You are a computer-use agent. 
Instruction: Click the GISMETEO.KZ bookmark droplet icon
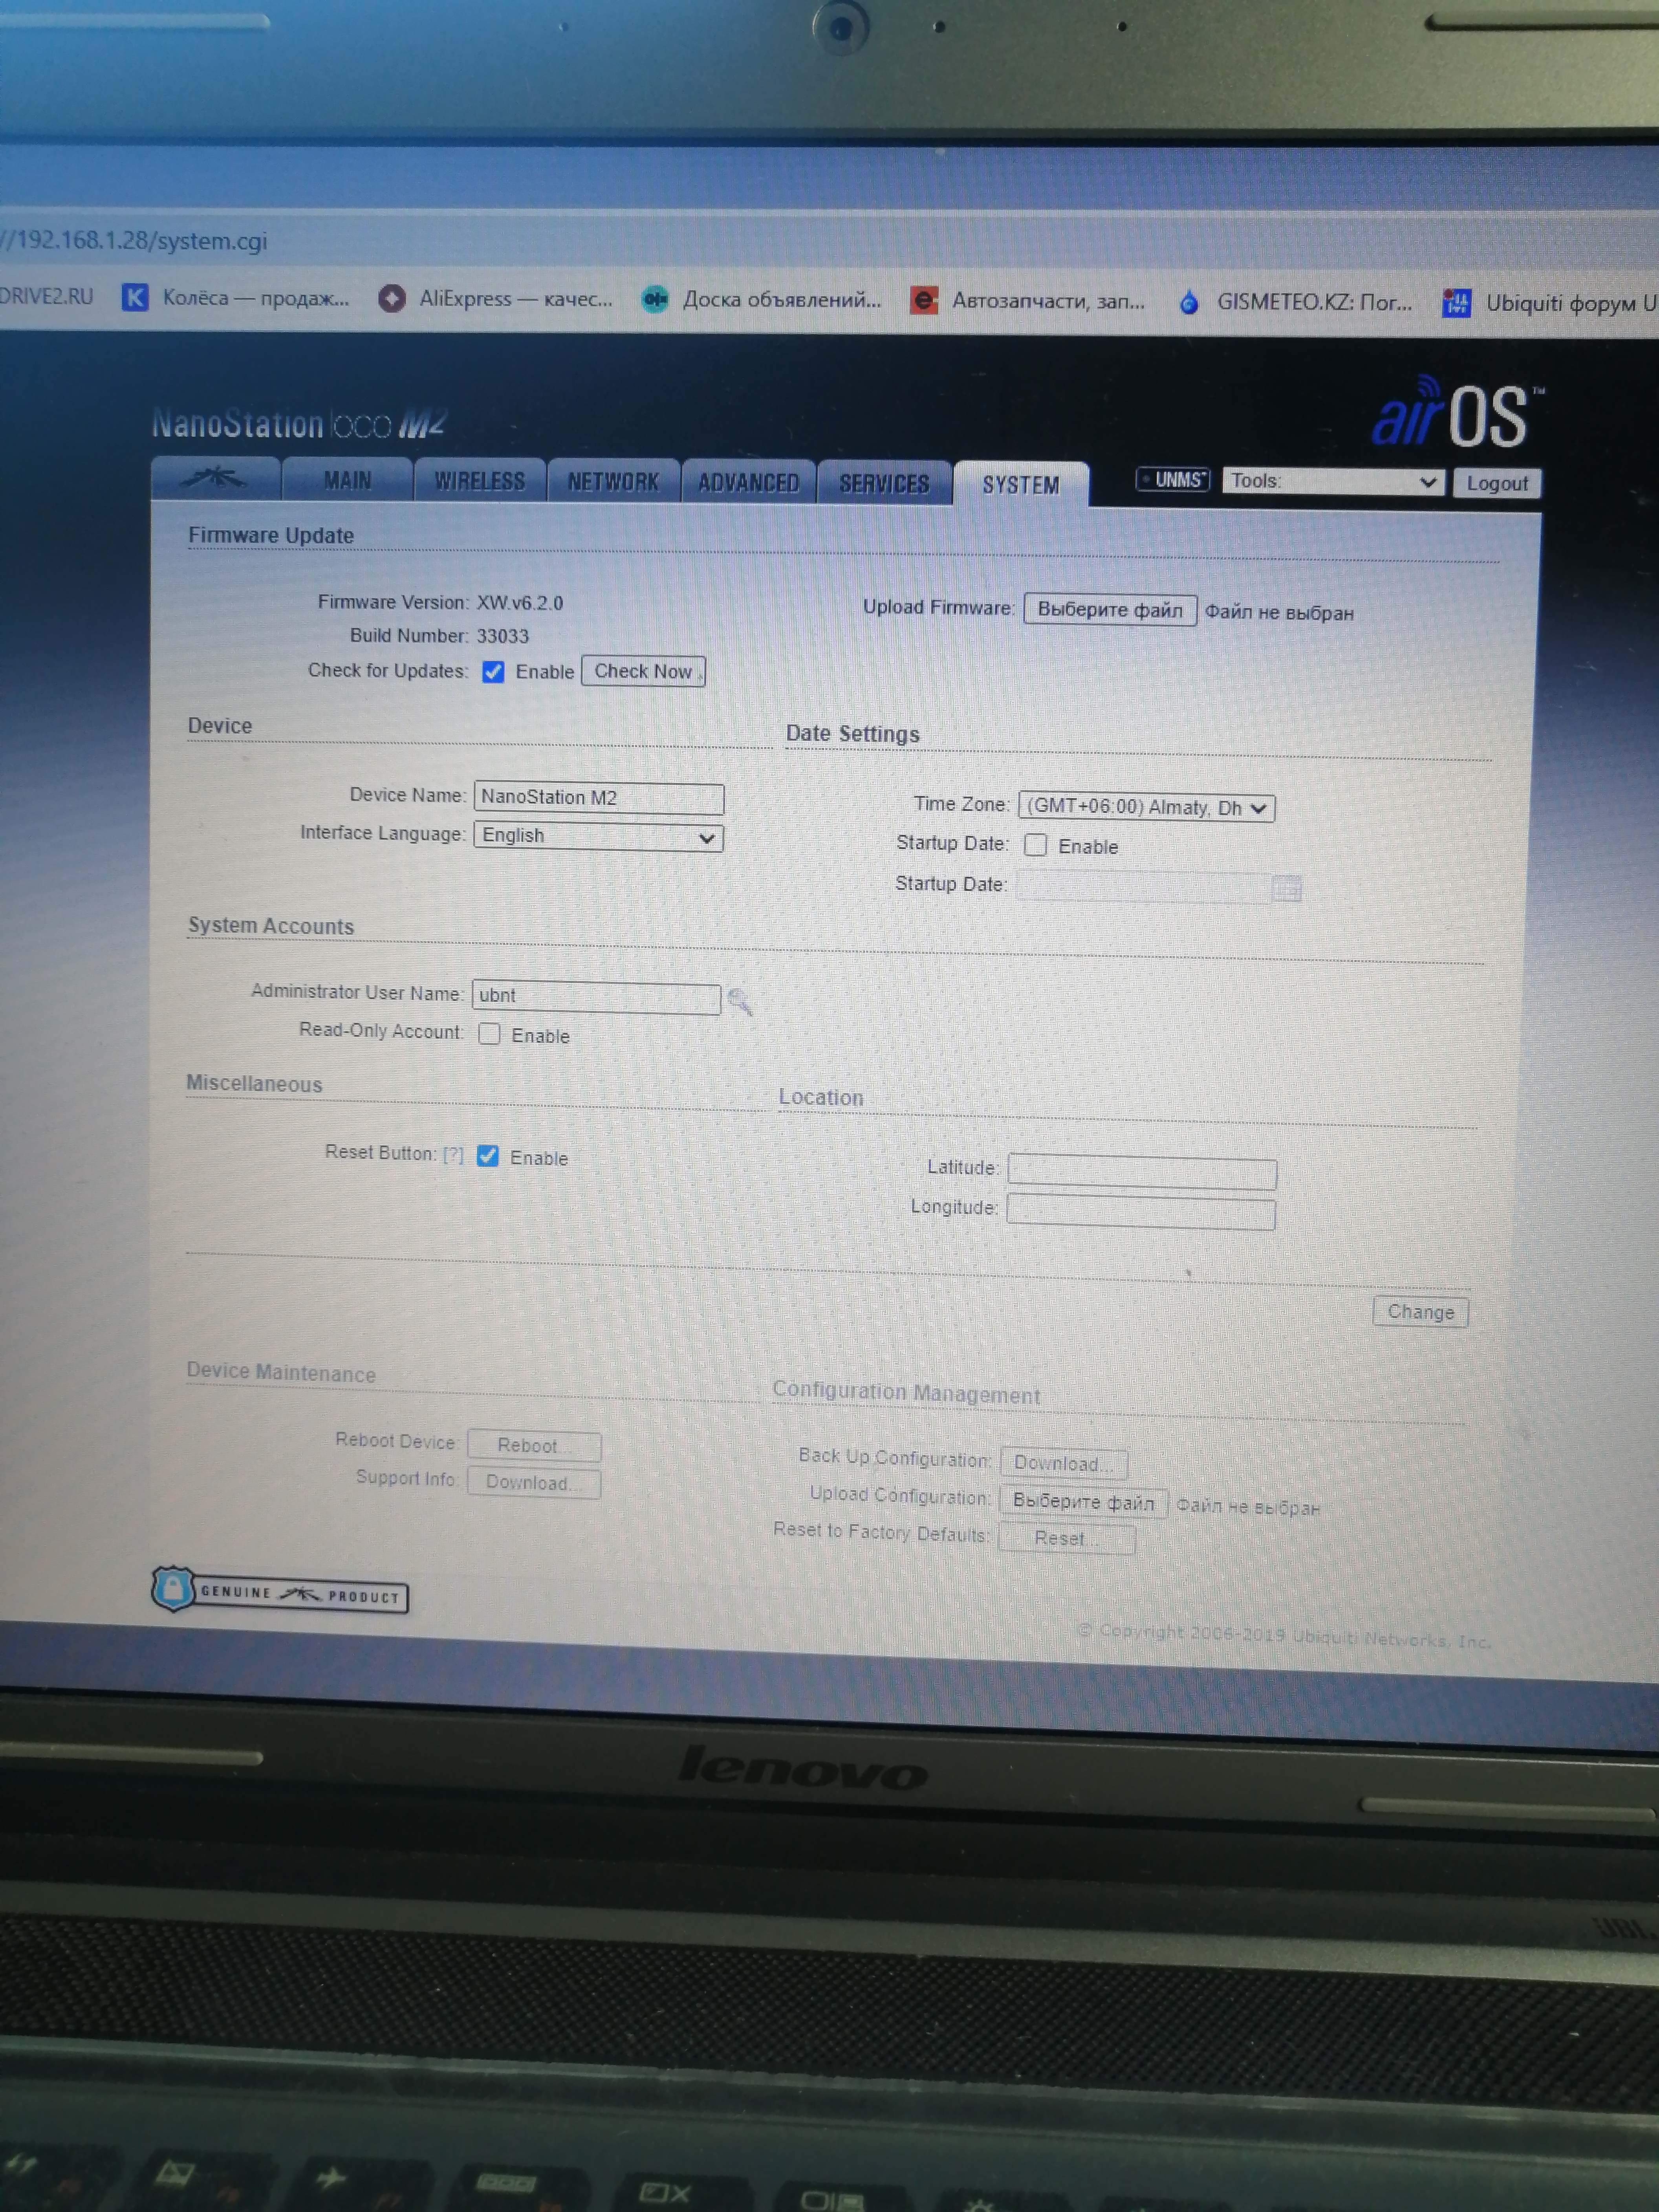1188,302
